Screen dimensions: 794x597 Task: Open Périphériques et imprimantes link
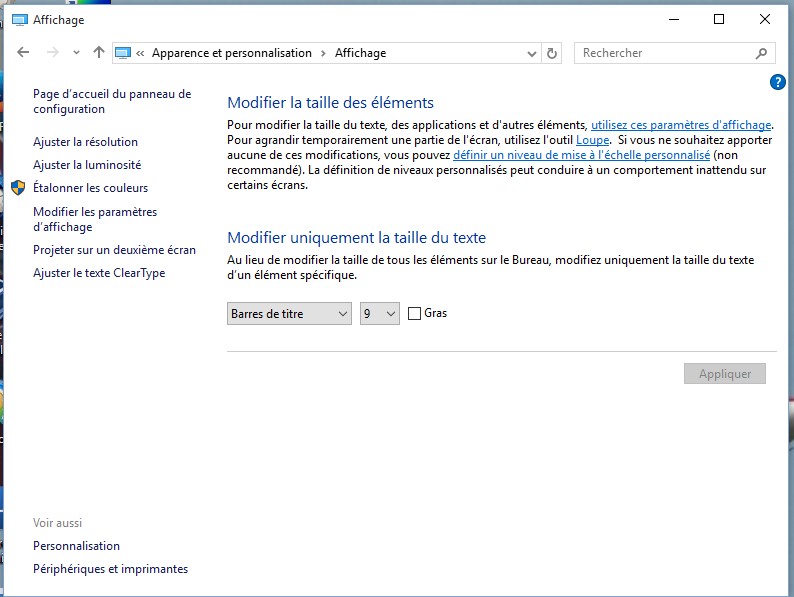110,569
